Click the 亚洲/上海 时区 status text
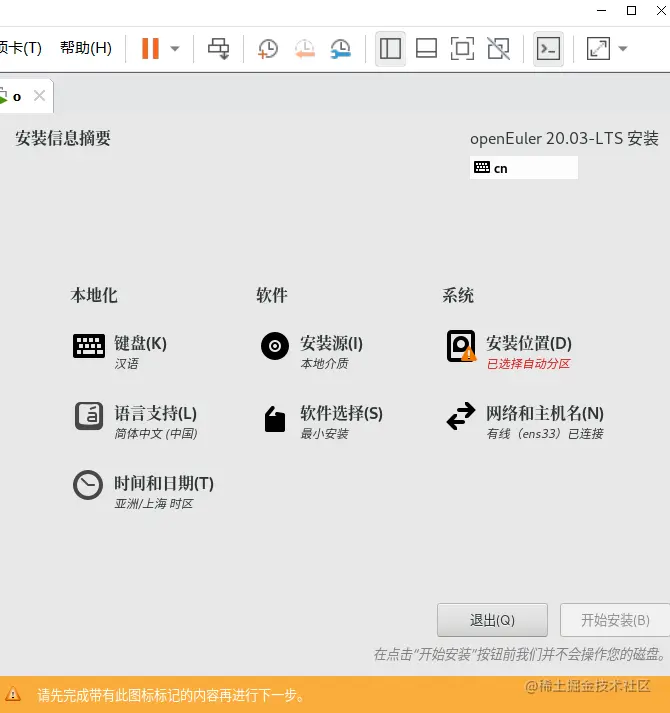The height and width of the screenshot is (713, 670). [154, 504]
